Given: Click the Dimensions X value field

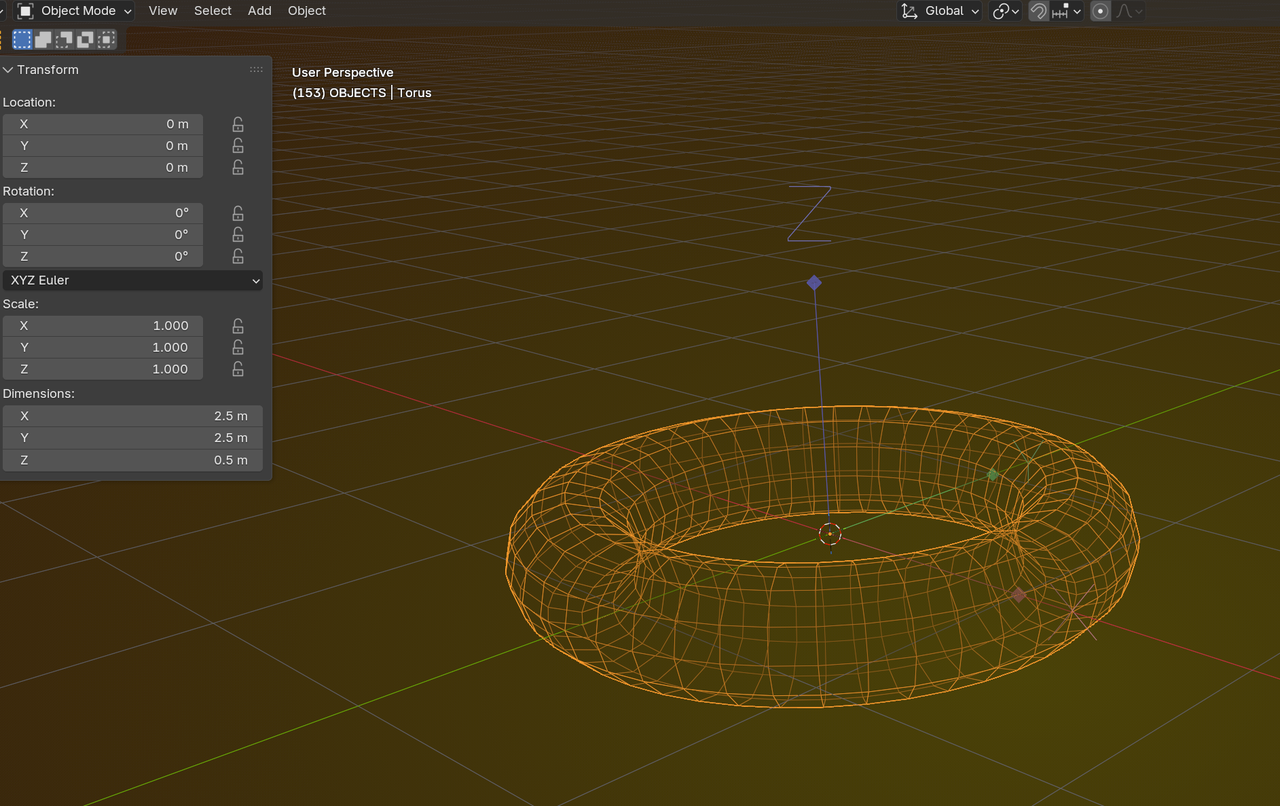Looking at the screenshot, I should (133, 416).
